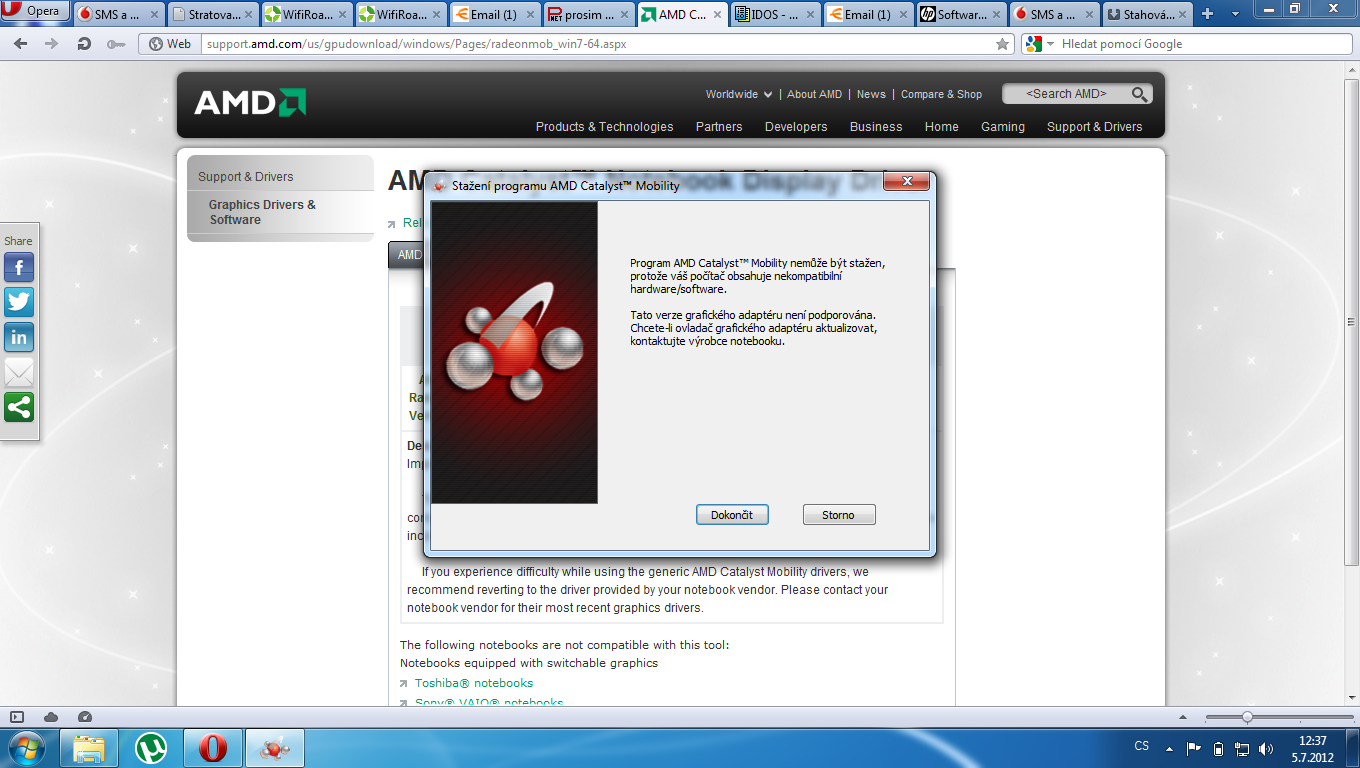Open the network icon in system tray
The width and height of the screenshot is (1360, 768).
click(x=1242, y=748)
